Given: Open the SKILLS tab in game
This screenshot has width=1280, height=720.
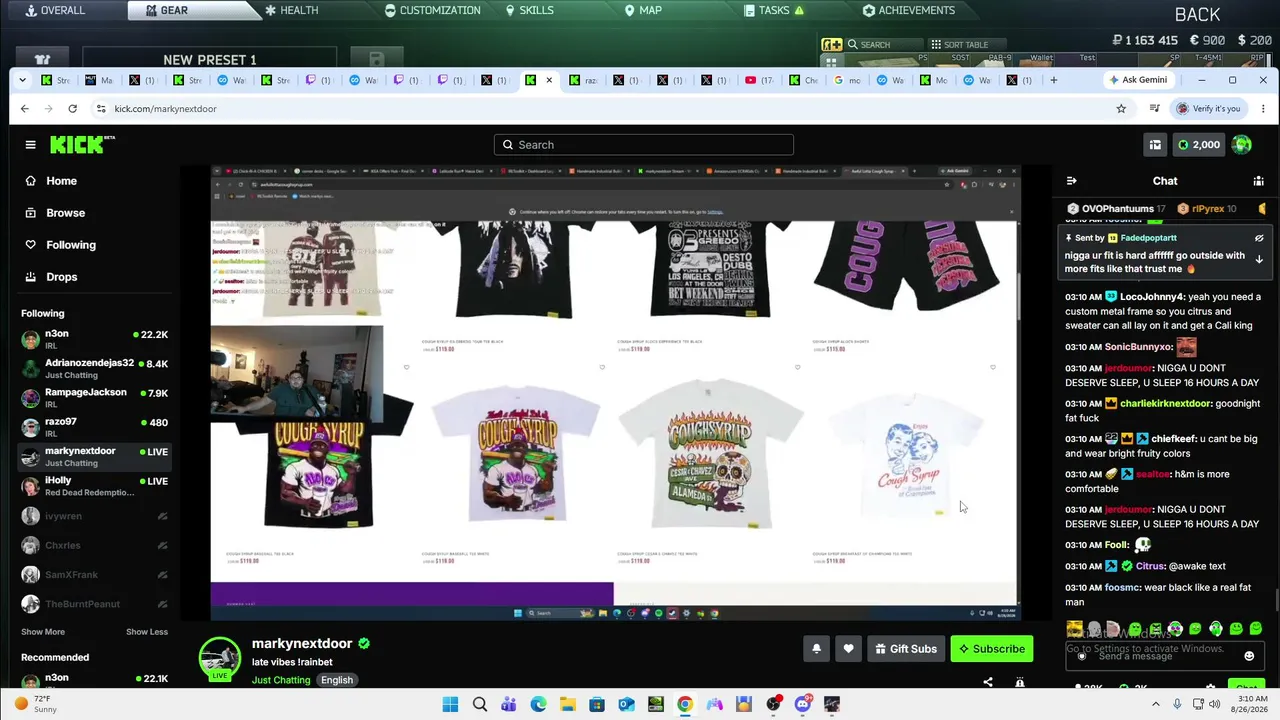Looking at the screenshot, I should coord(529,10).
